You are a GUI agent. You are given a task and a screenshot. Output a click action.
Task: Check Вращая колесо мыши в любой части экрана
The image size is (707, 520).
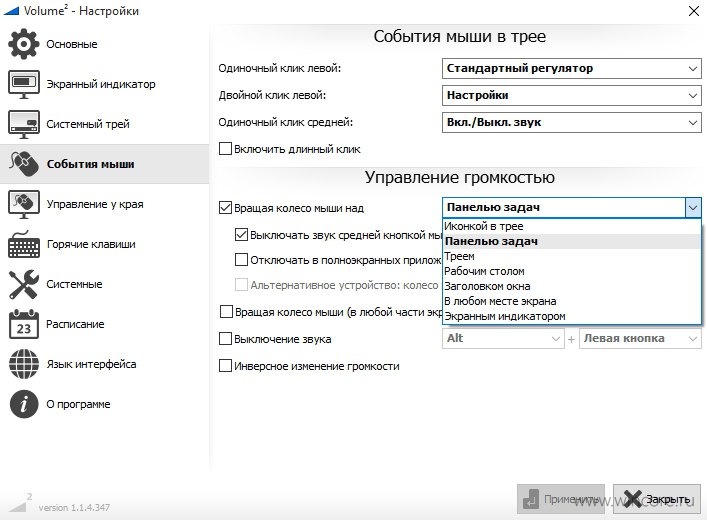[x=226, y=312]
